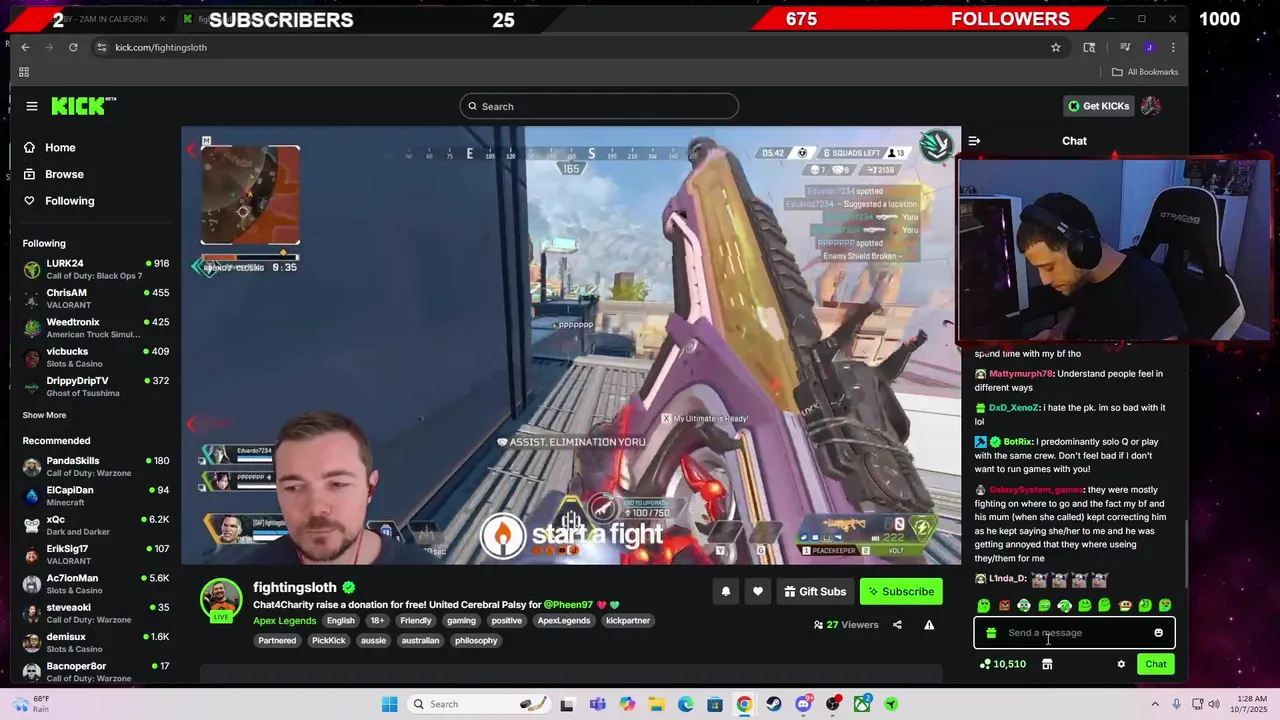The image size is (1280, 720).
Task: Open PandaSkills recommended channel
Action: pos(96,467)
